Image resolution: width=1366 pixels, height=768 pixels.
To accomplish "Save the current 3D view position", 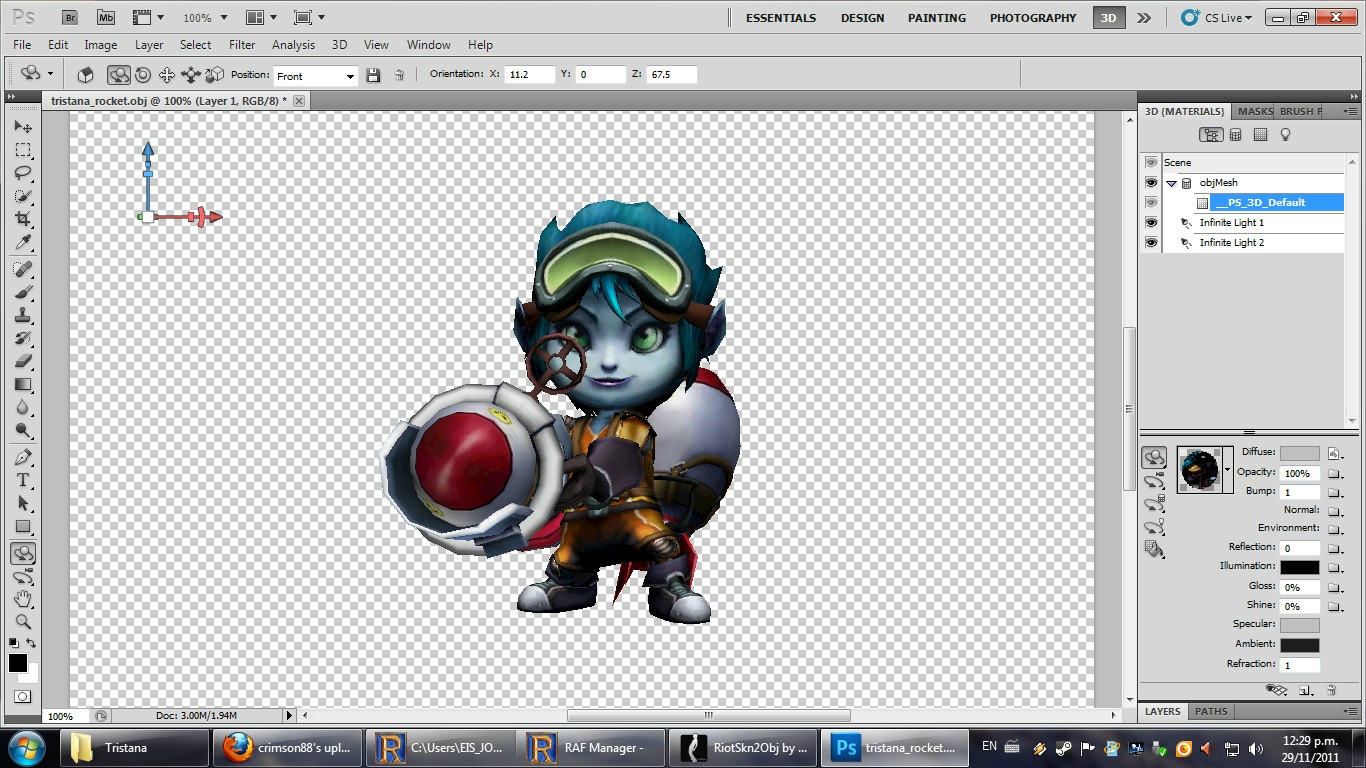I will click(x=373, y=75).
